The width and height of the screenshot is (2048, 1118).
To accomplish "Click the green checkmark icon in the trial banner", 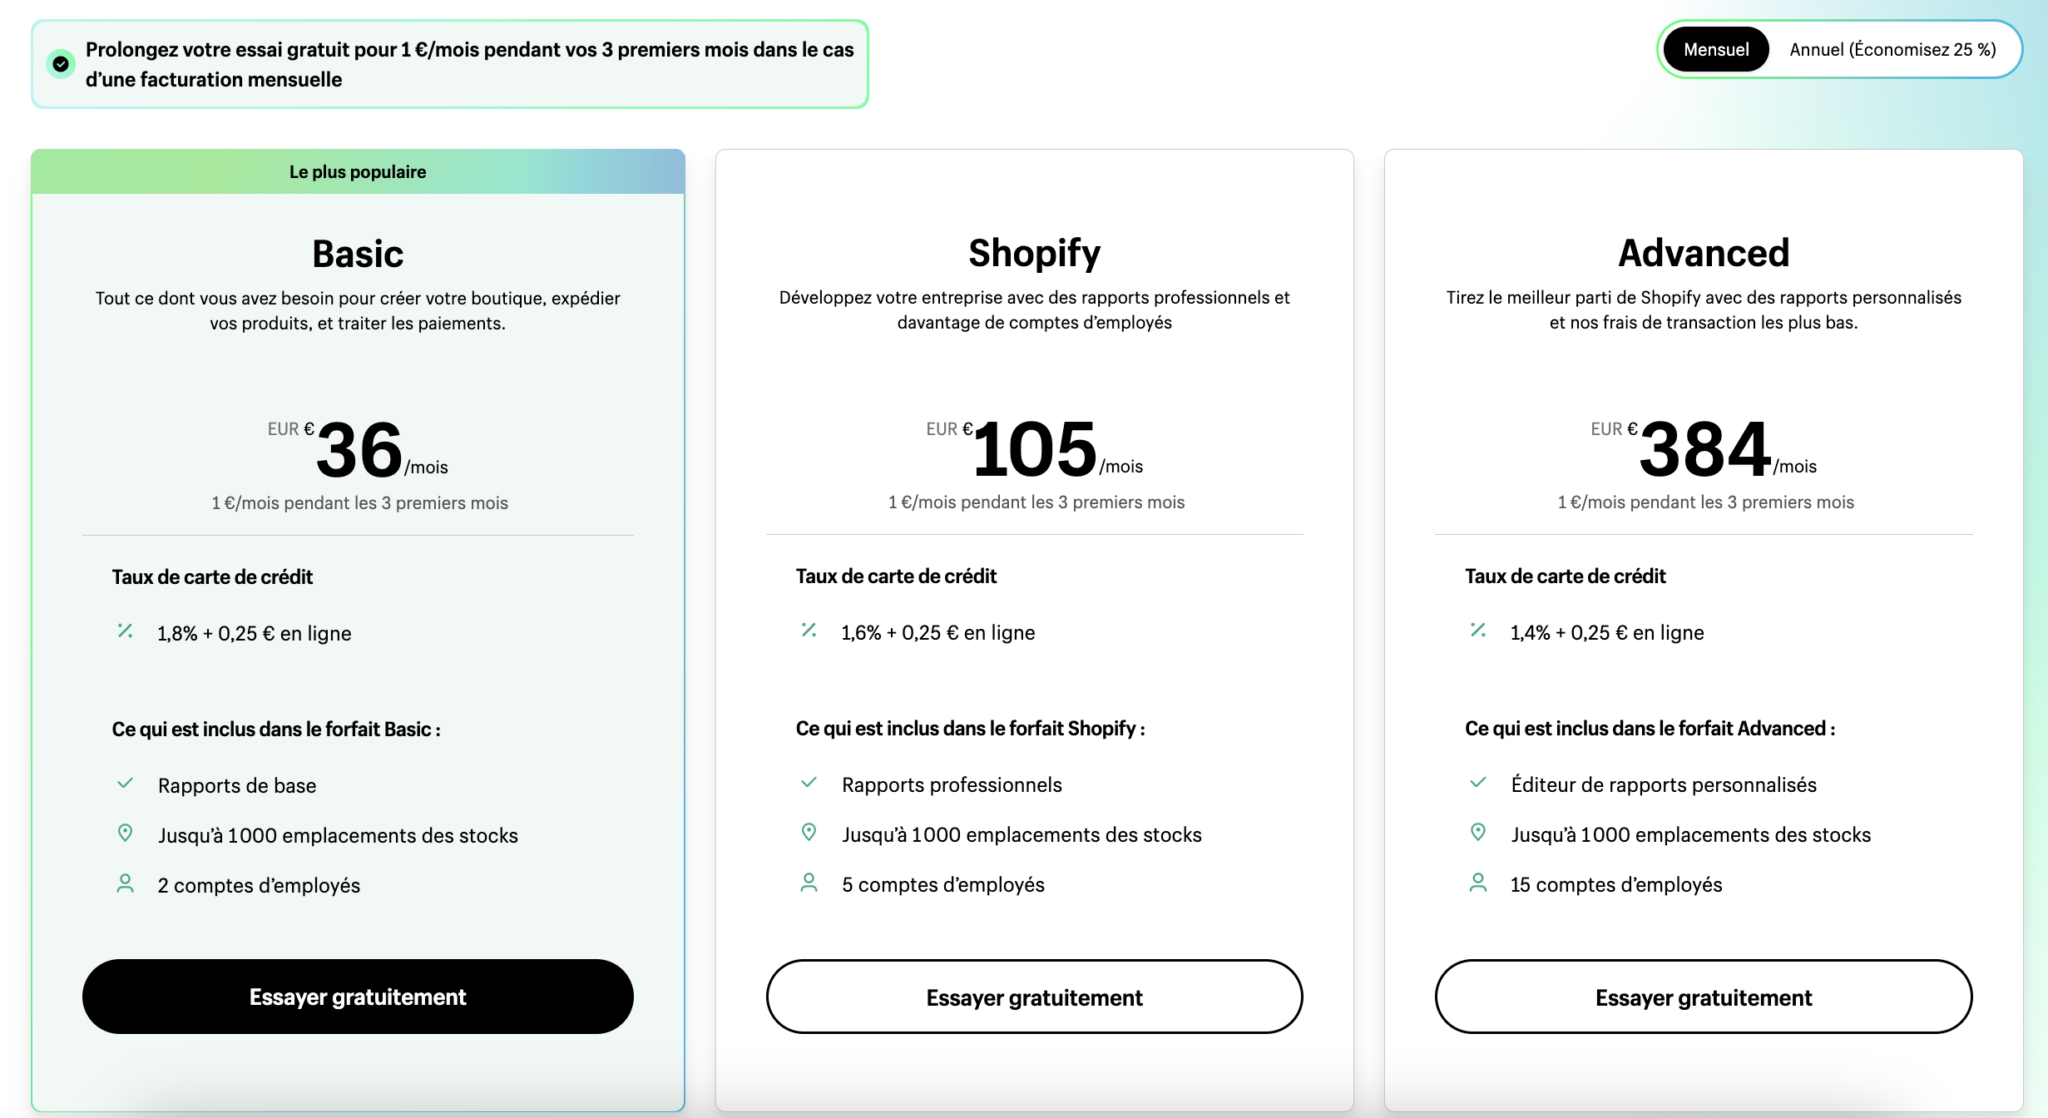I will tap(61, 64).
